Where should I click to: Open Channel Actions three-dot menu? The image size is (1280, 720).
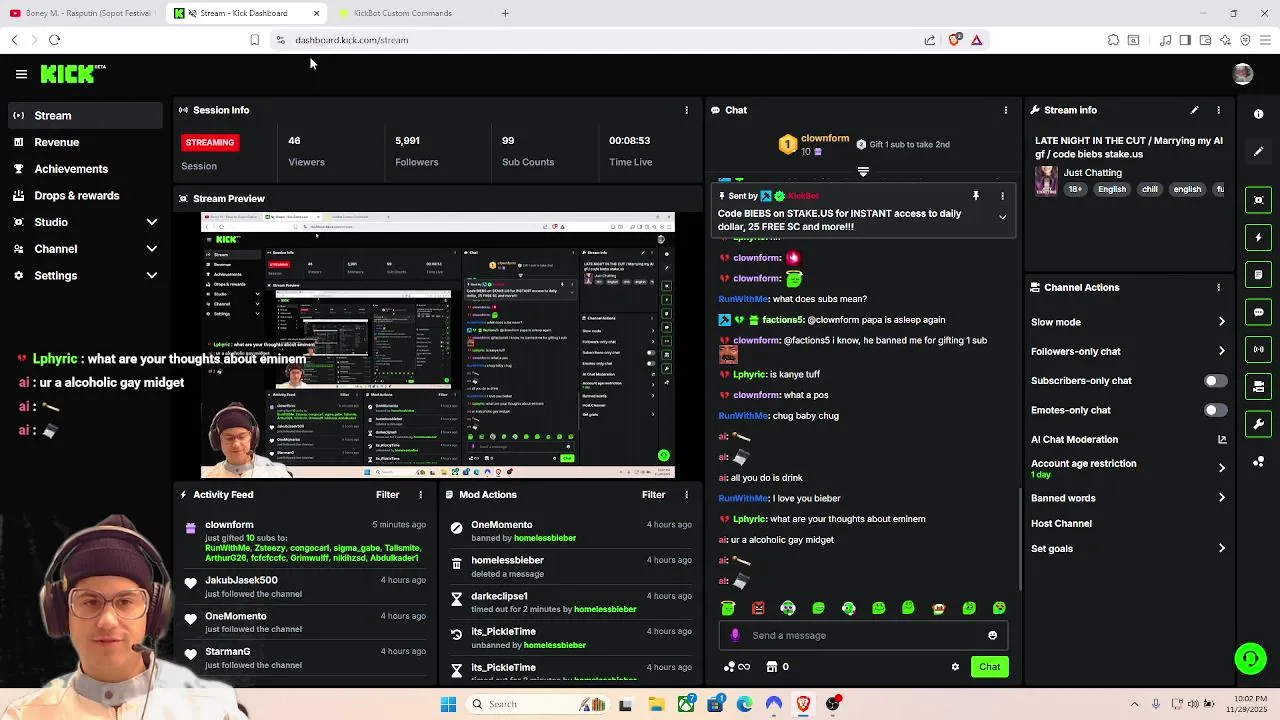1218,287
